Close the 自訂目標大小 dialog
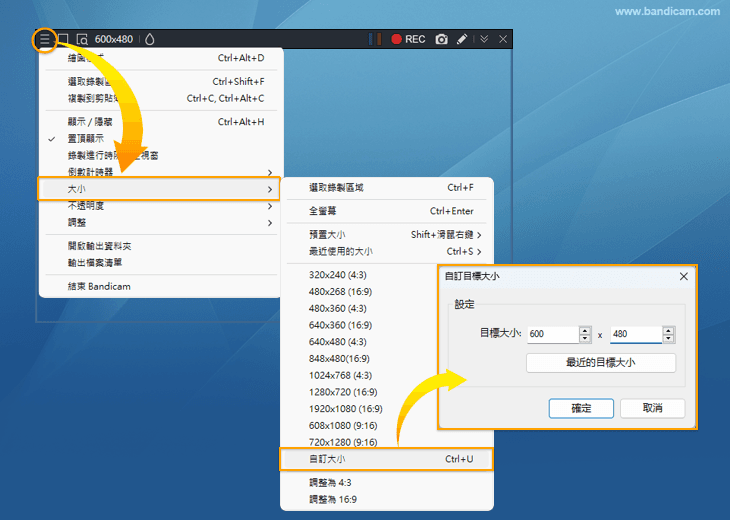This screenshot has width=730, height=520. (683, 277)
